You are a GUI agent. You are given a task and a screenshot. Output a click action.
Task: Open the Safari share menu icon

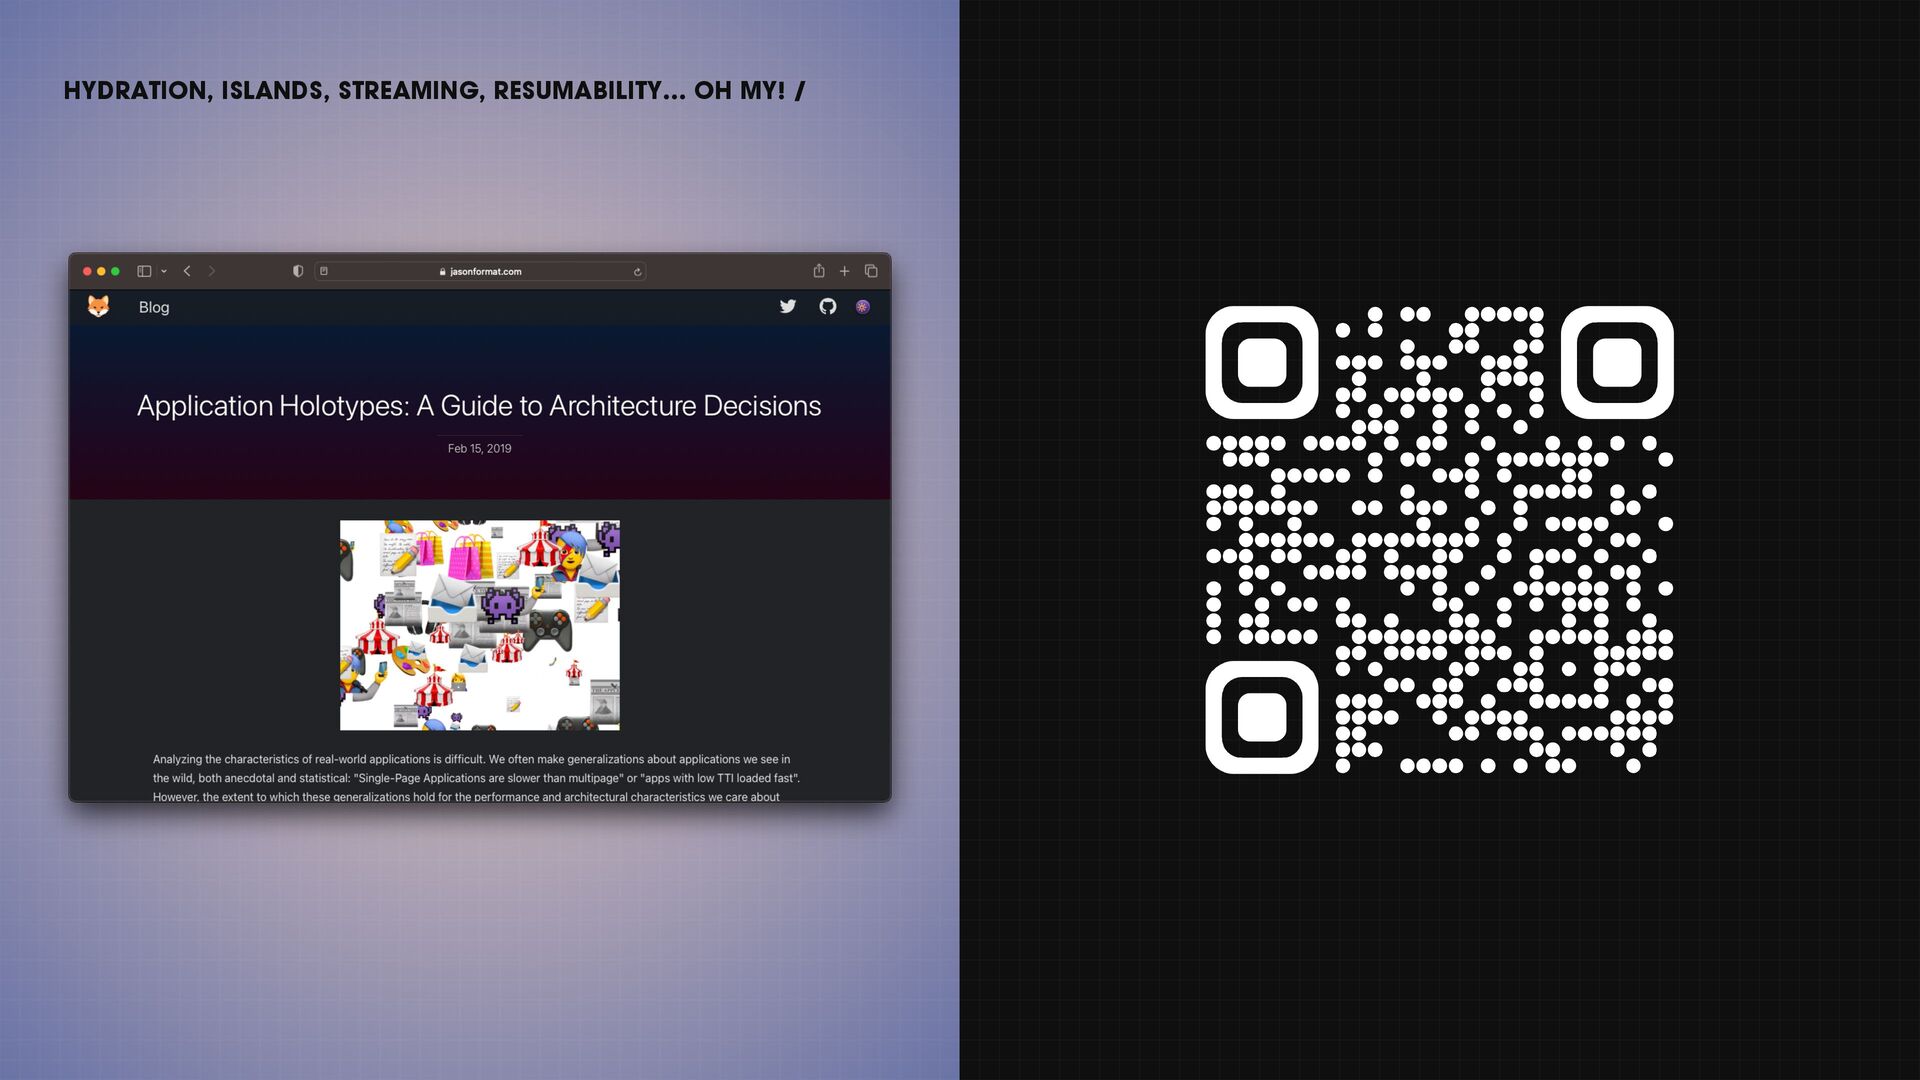tap(819, 271)
